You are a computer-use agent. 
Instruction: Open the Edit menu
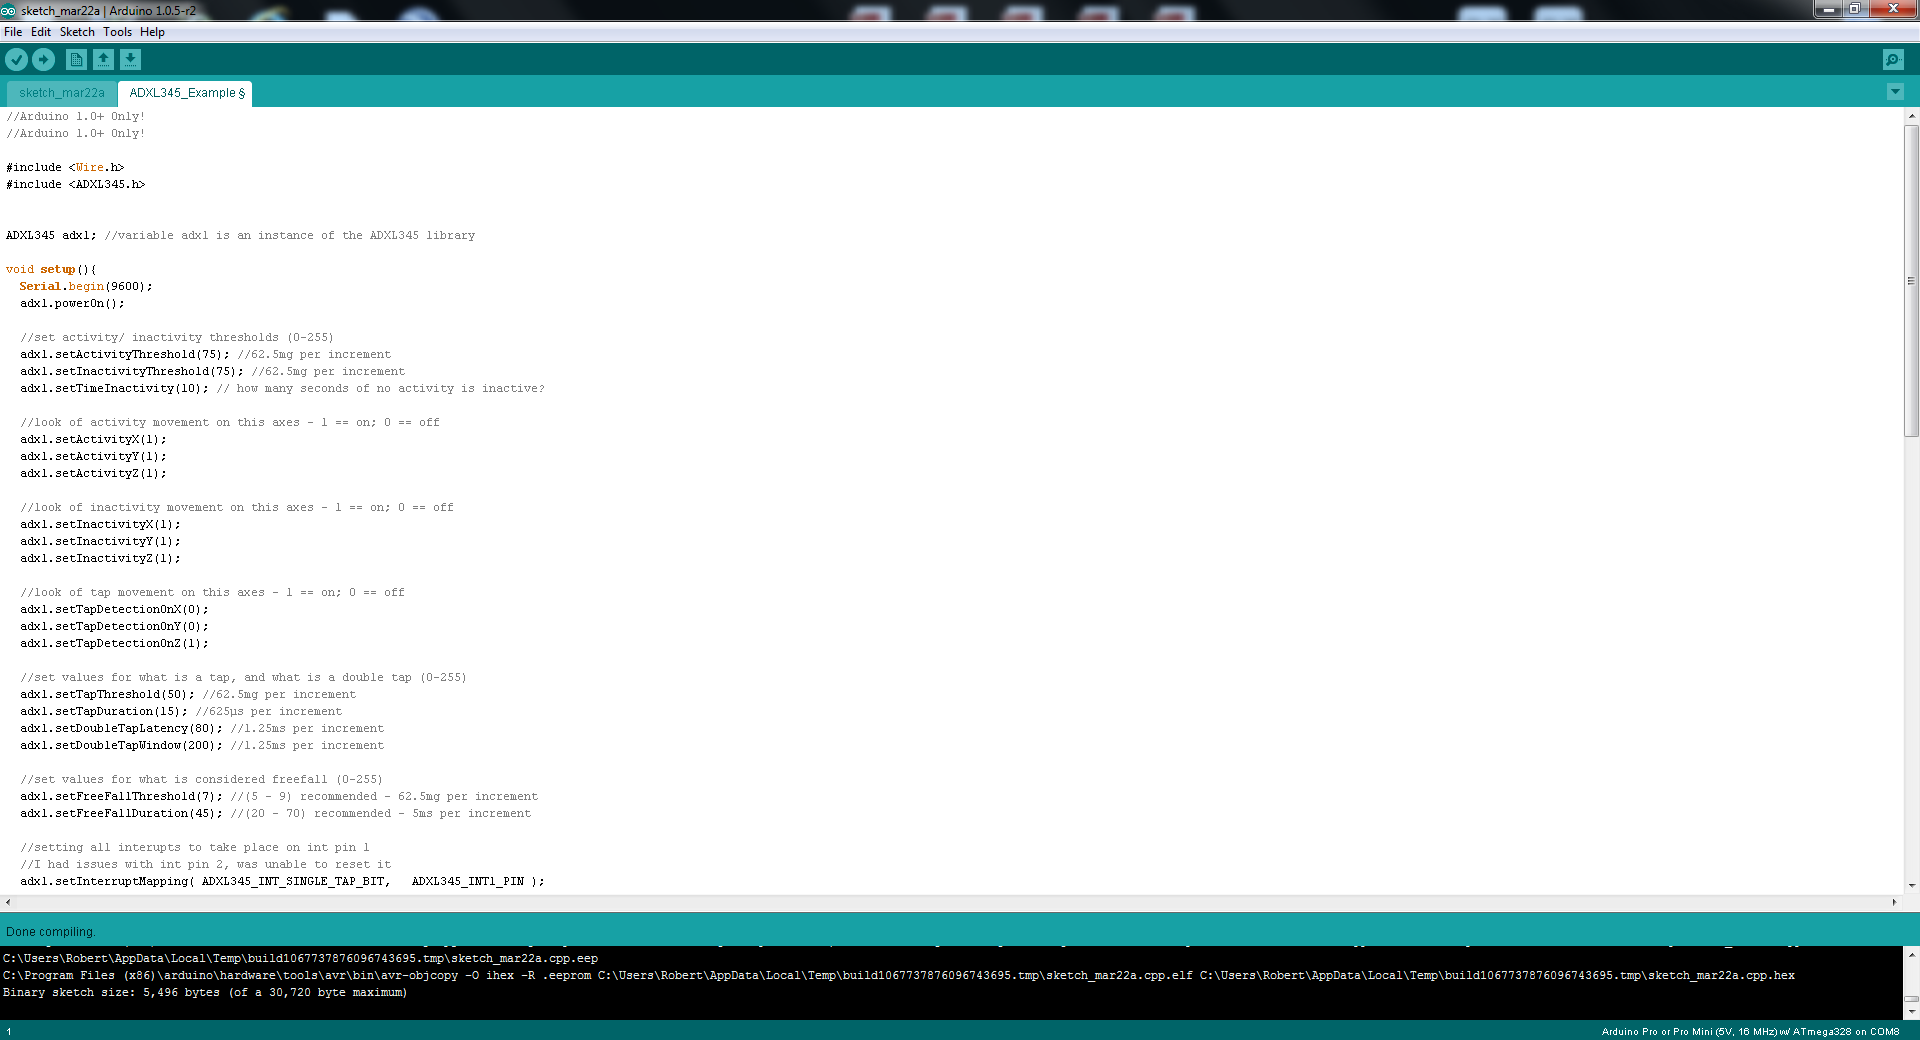pos(41,32)
